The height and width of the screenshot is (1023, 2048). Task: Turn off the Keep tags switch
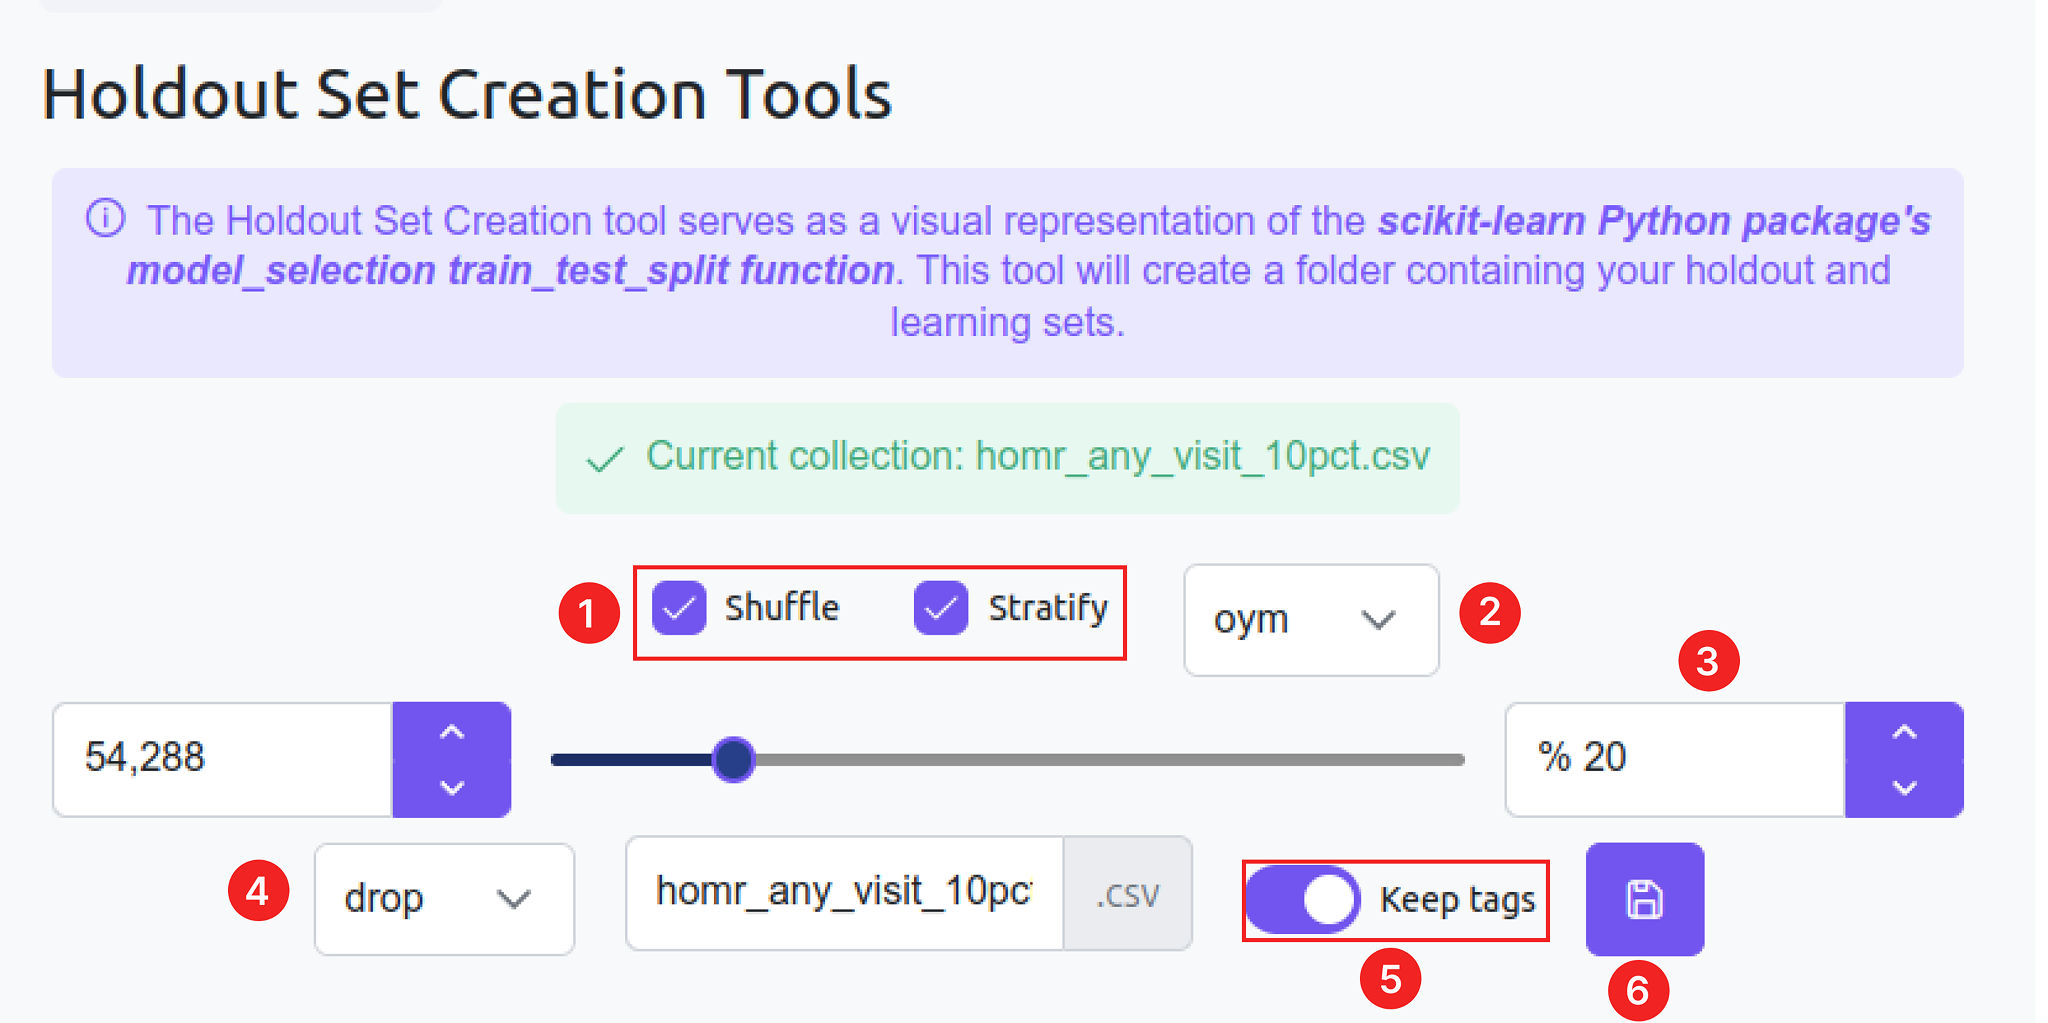pyautogui.click(x=1302, y=899)
